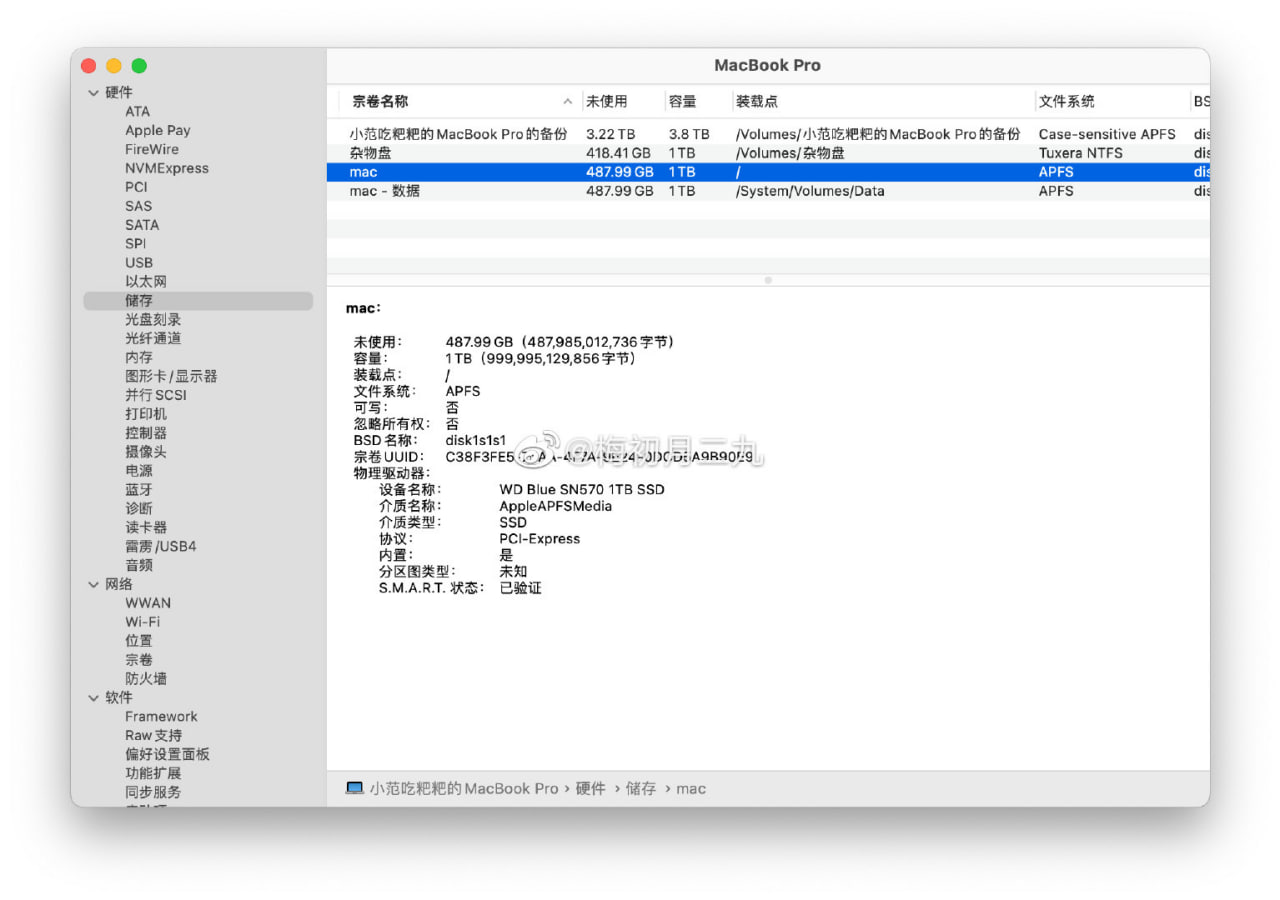
Task: Collapse the 软件 section in the sidebar
Action: (x=94, y=698)
